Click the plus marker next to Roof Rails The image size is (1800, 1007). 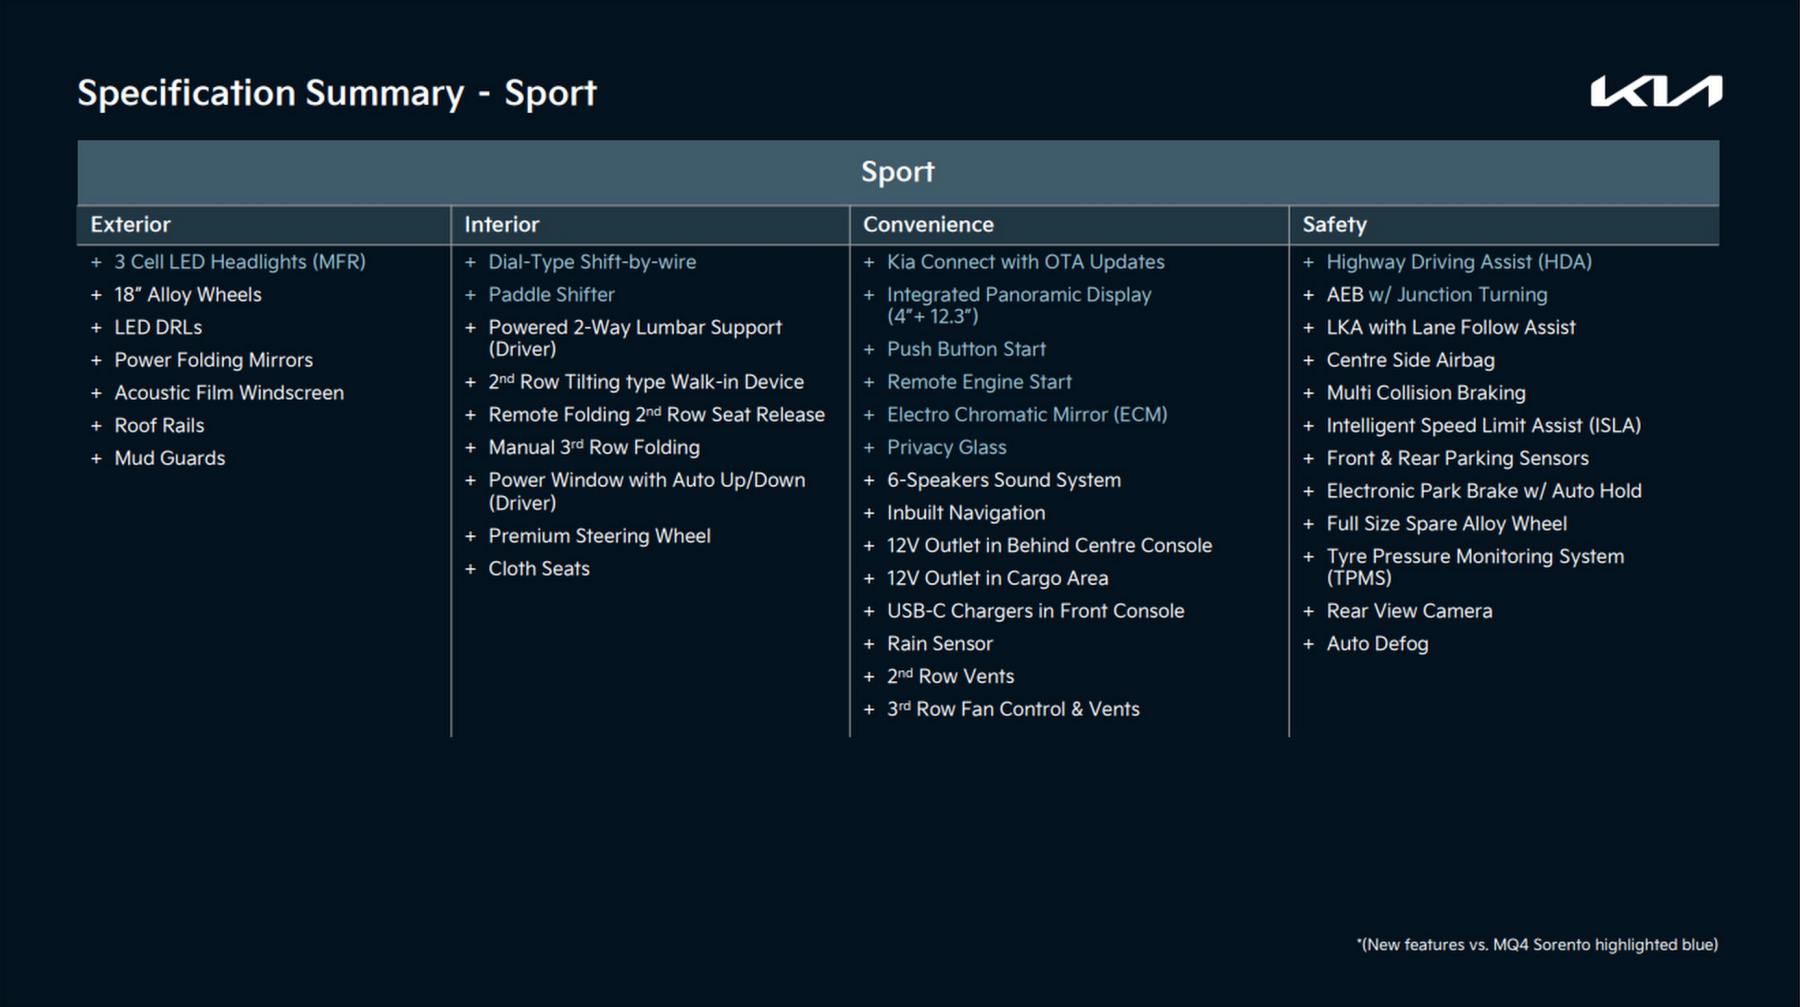coord(96,425)
